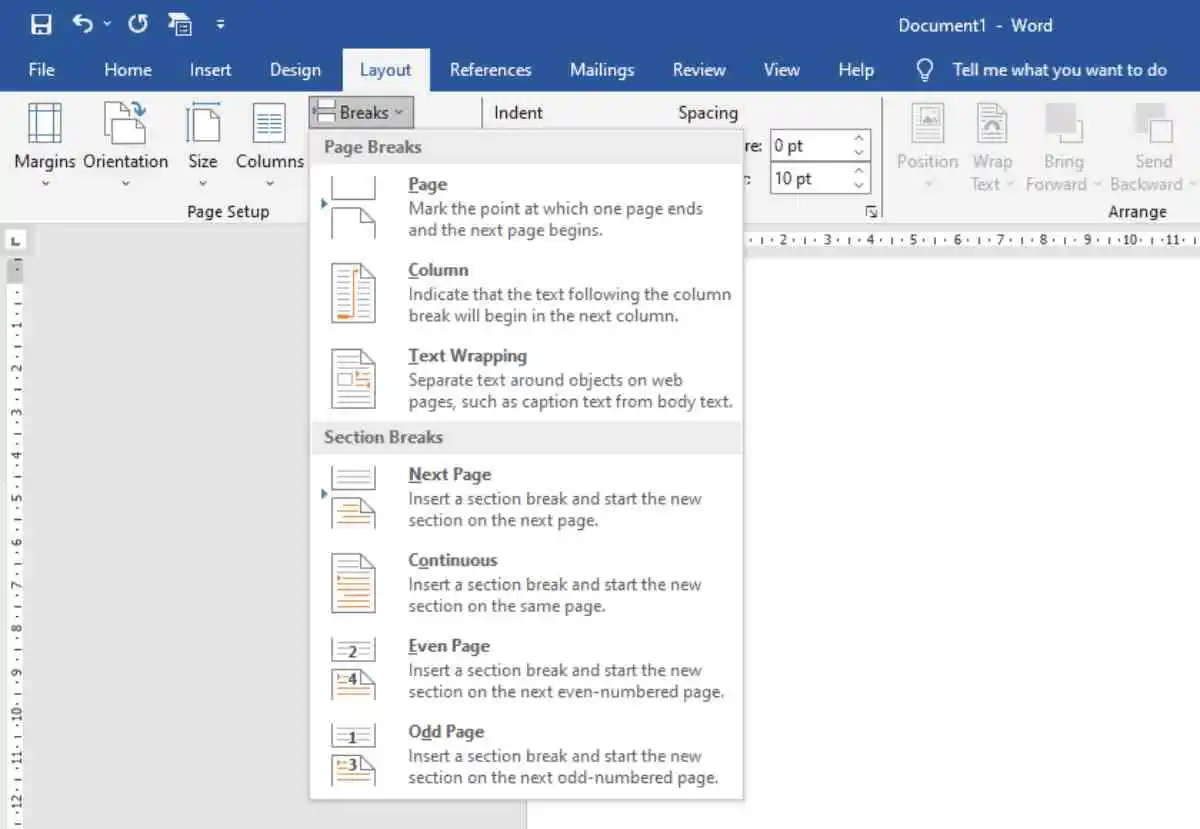Open the File tab

pos(41,69)
